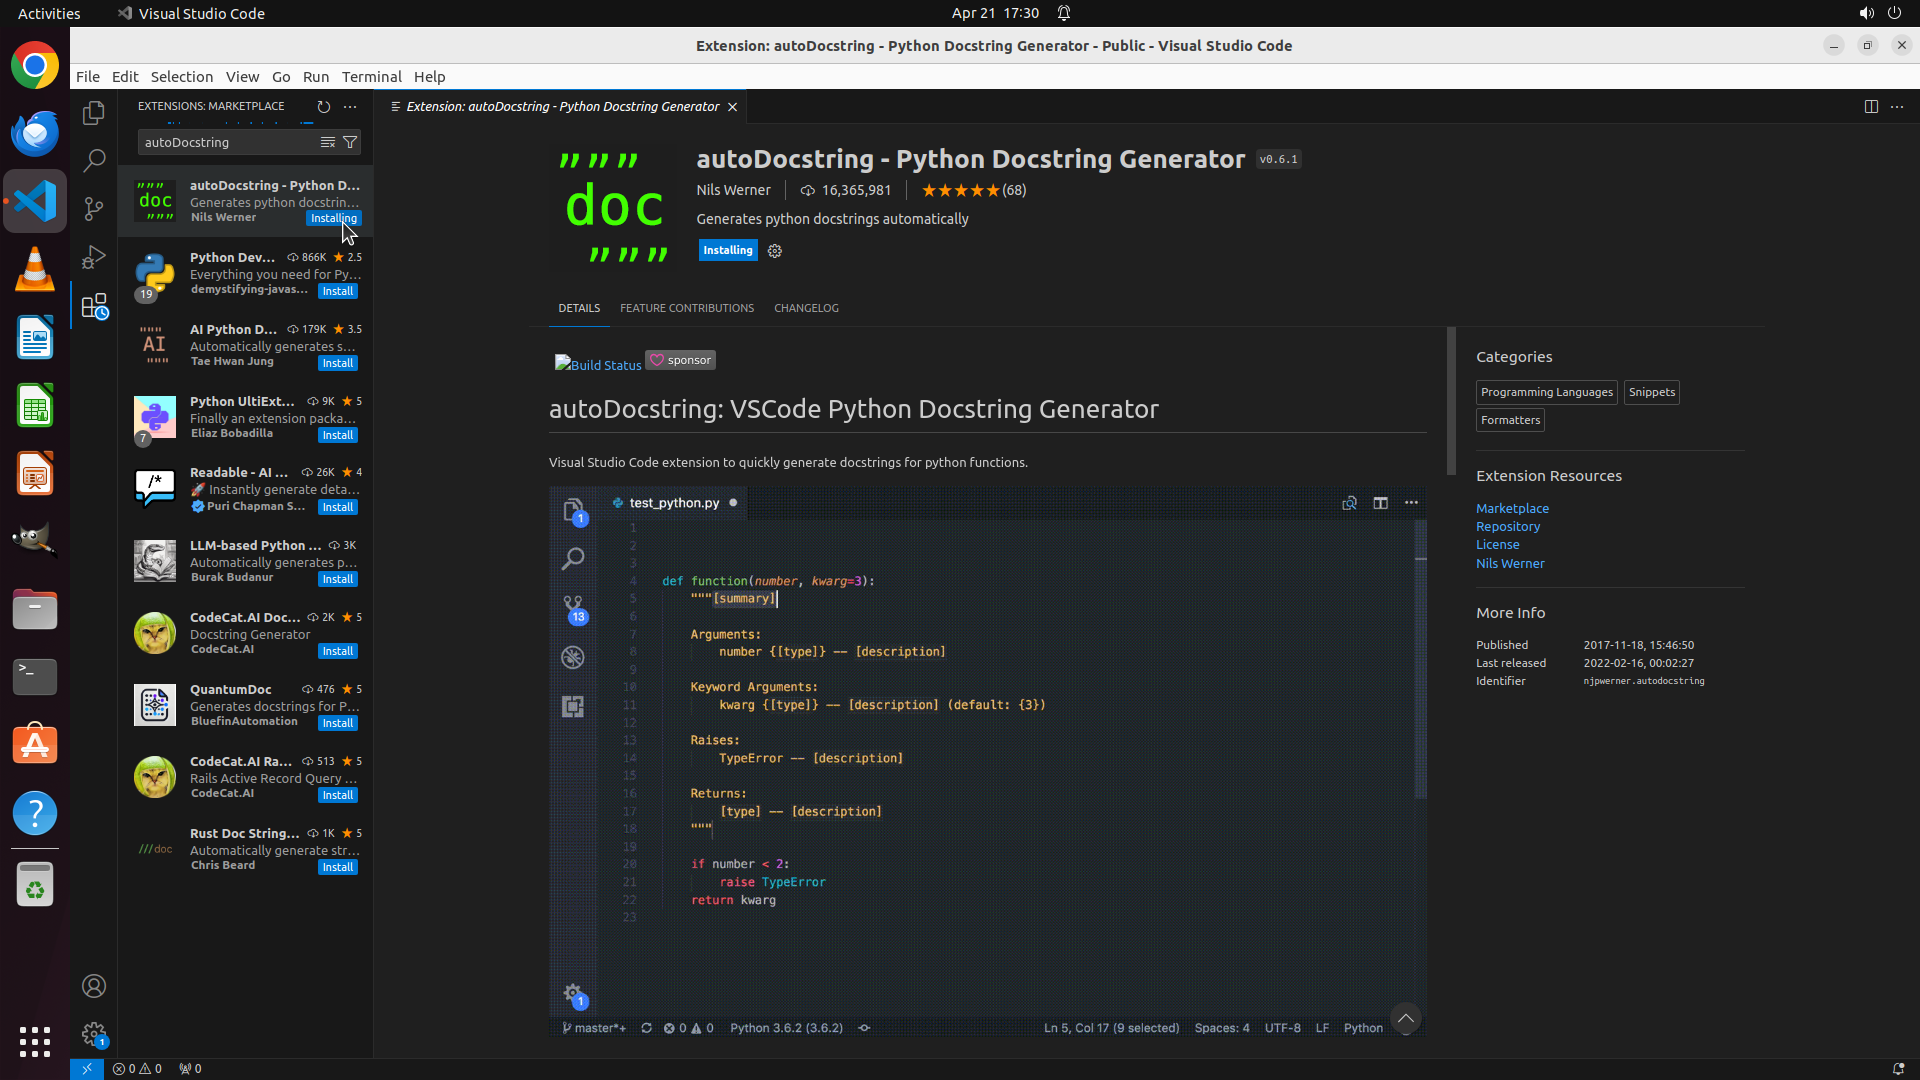Click the Accounts icon in activity bar
The height and width of the screenshot is (1080, 1920).
[x=94, y=986]
